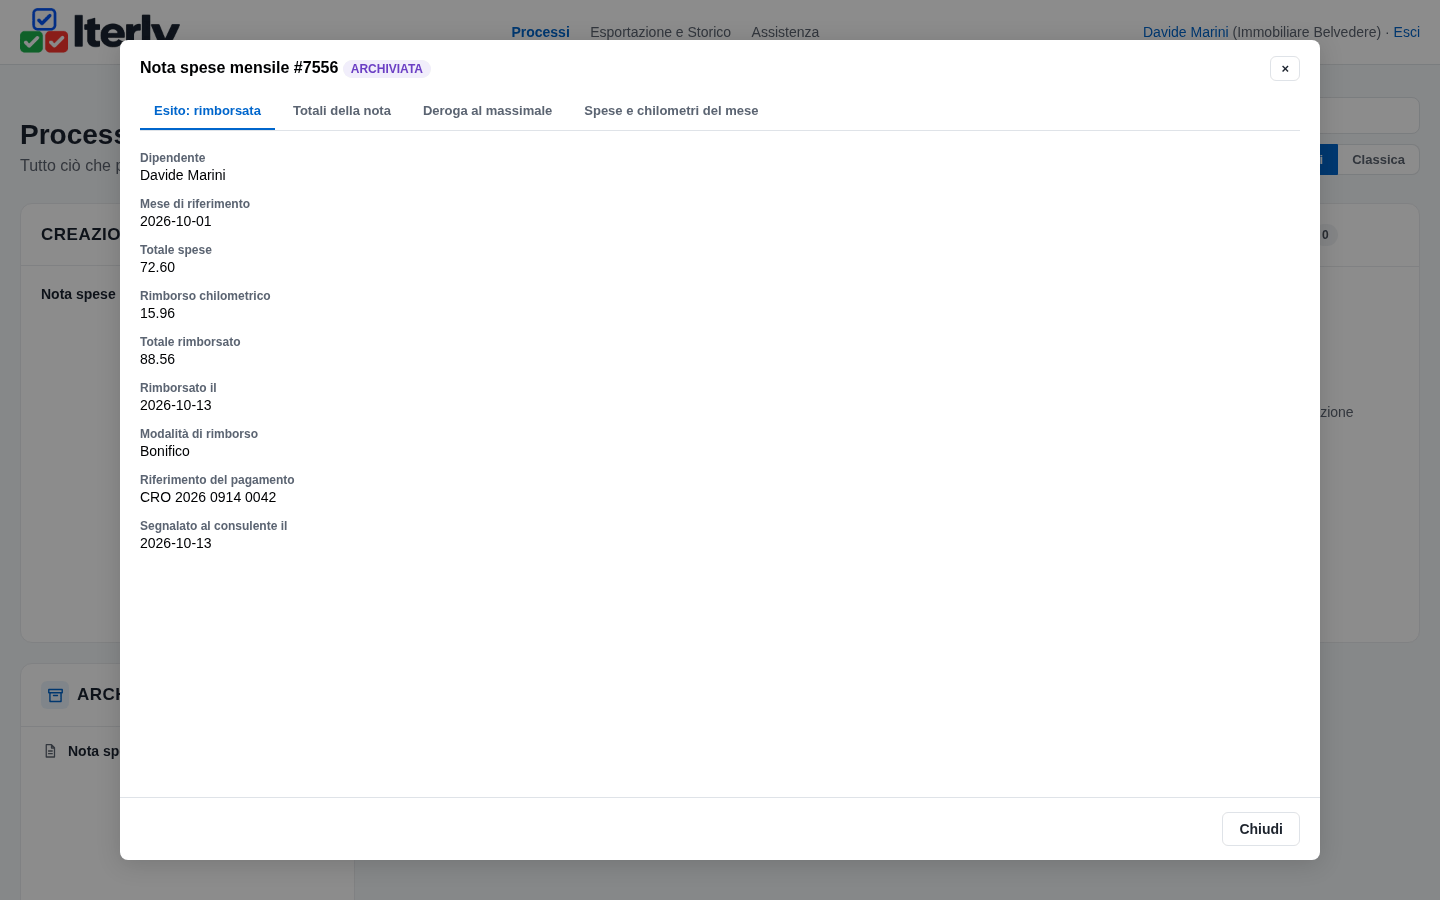Log out with the Esci link
The image size is (1440, 900).
pos(1406,32)
